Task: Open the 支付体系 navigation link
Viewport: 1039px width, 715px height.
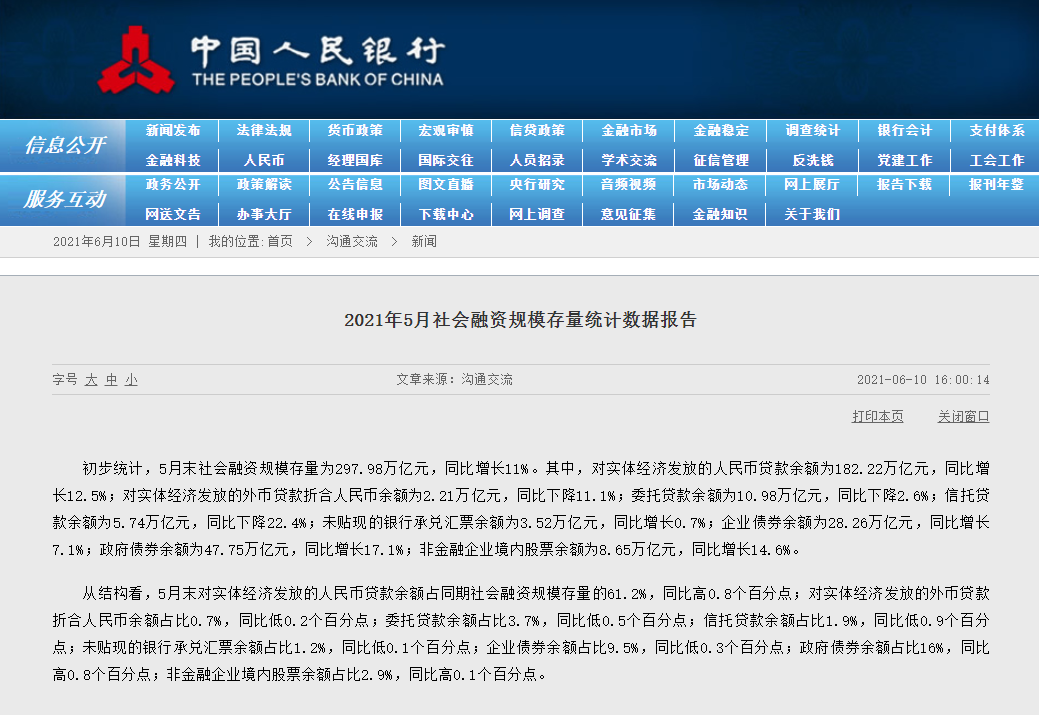Action: point(996,131)
